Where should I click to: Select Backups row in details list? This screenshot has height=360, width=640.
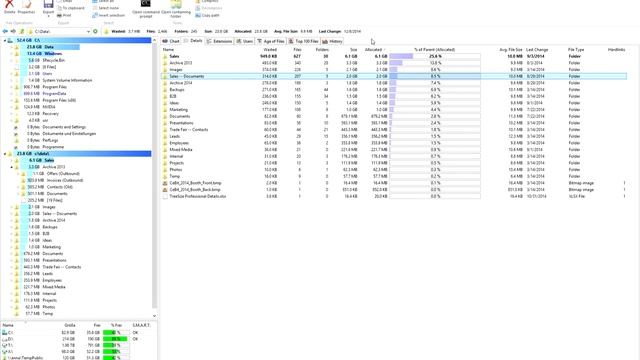[394, 90]
